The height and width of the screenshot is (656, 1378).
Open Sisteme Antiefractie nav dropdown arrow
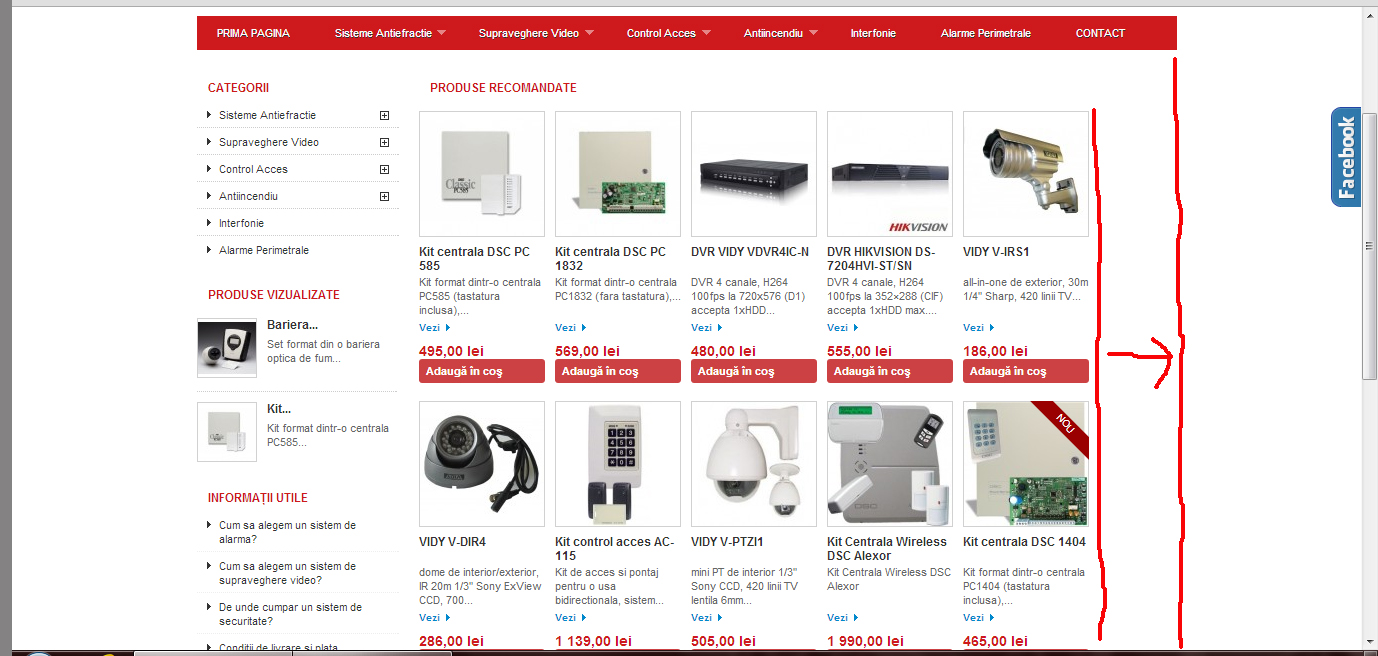[441, 33]
